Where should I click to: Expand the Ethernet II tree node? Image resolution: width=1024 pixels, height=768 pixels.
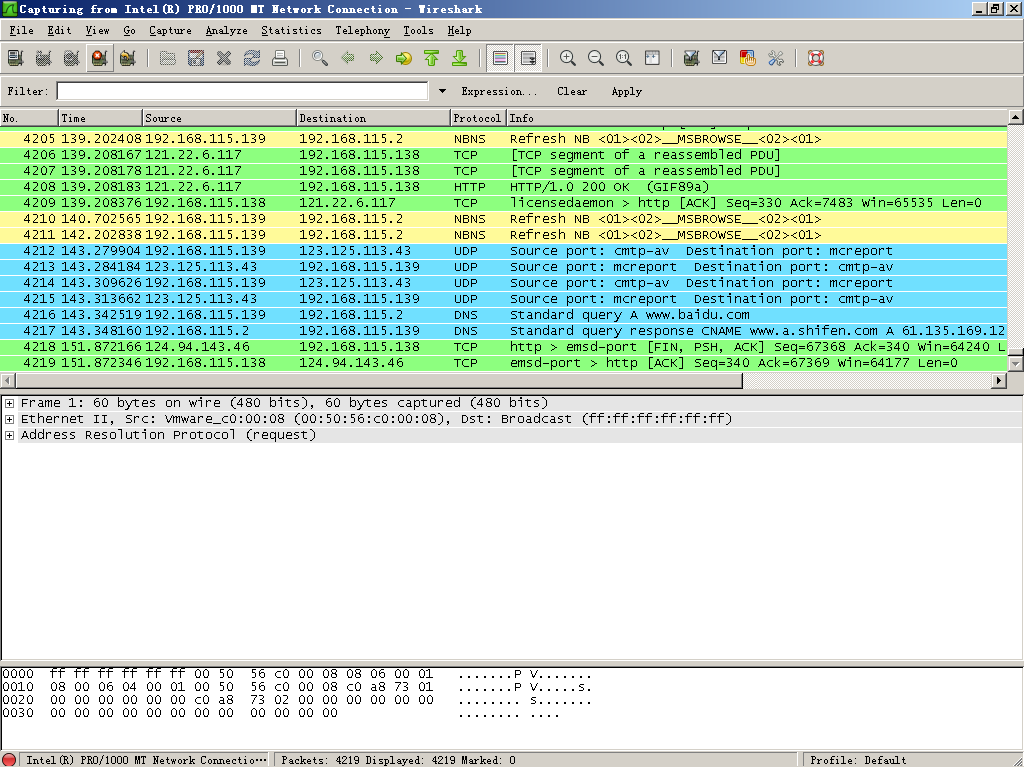point(9,419)
